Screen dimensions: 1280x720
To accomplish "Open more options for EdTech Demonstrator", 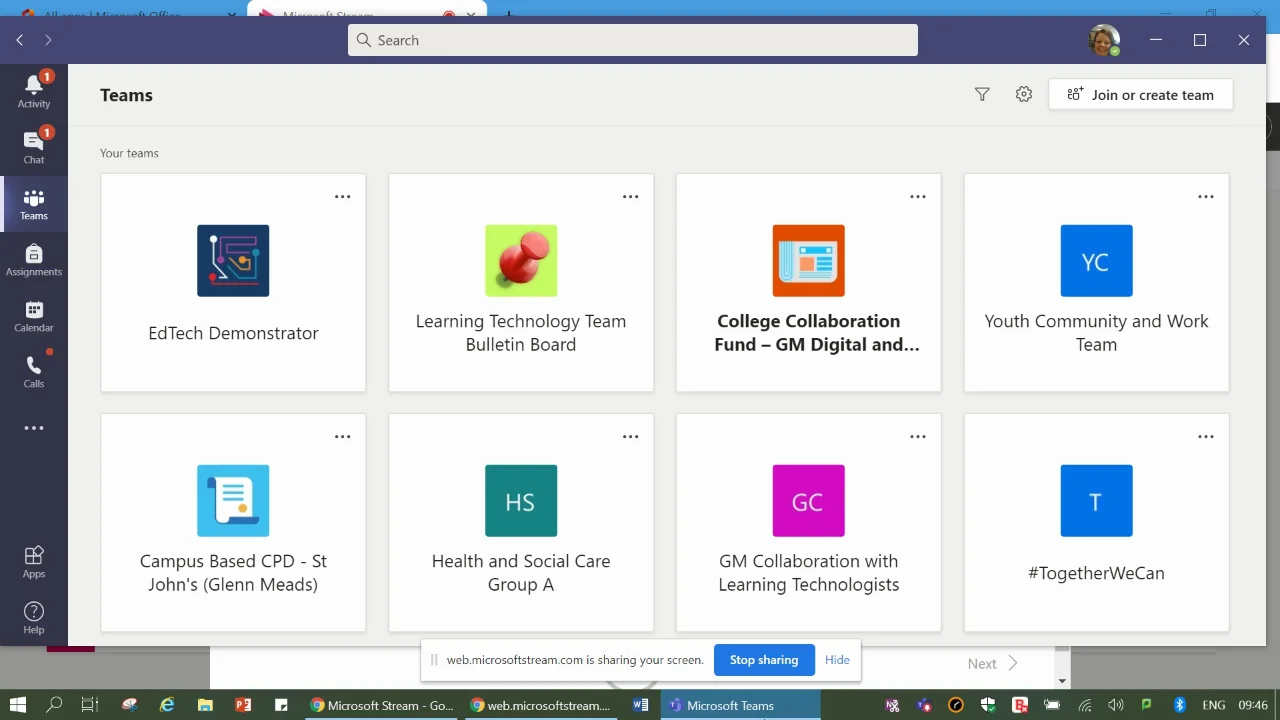I will coord(343,197).
